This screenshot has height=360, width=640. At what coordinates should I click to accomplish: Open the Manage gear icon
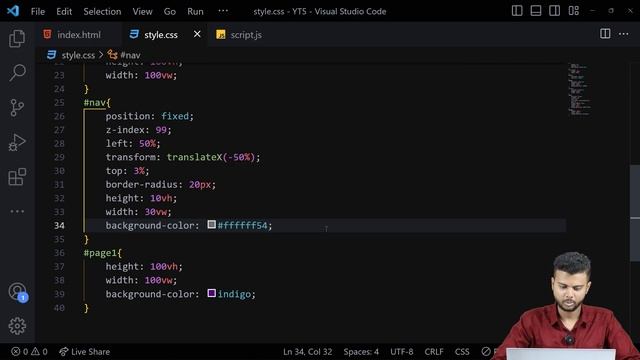click(17, 326)
